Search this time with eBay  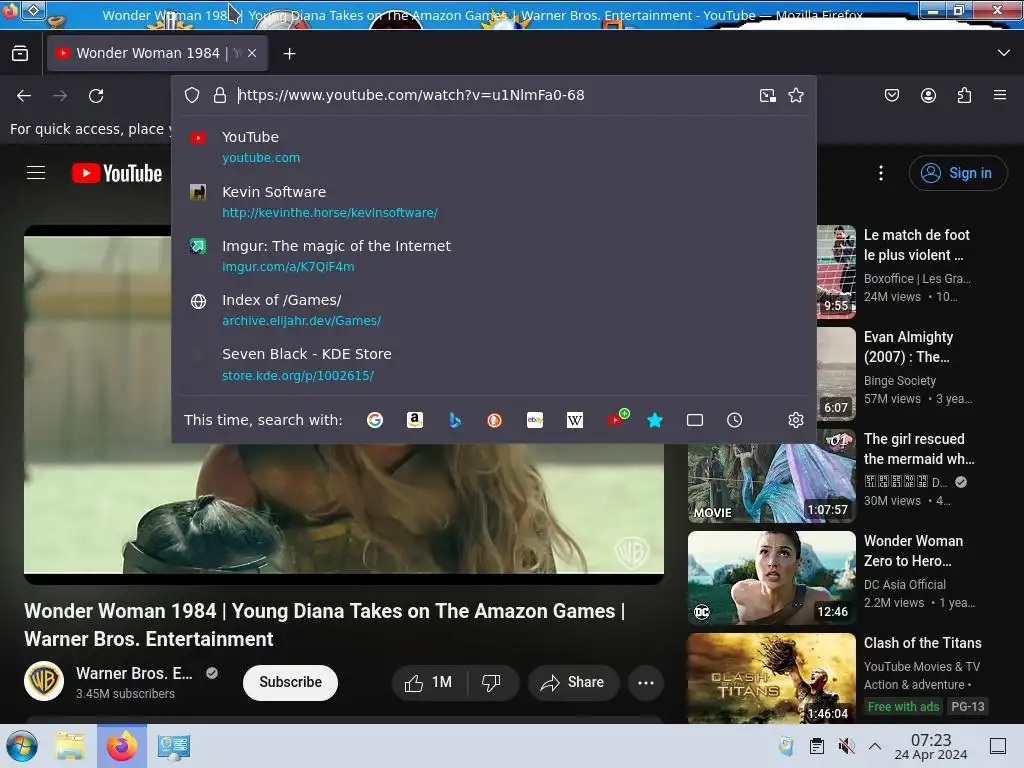point(535,420)
